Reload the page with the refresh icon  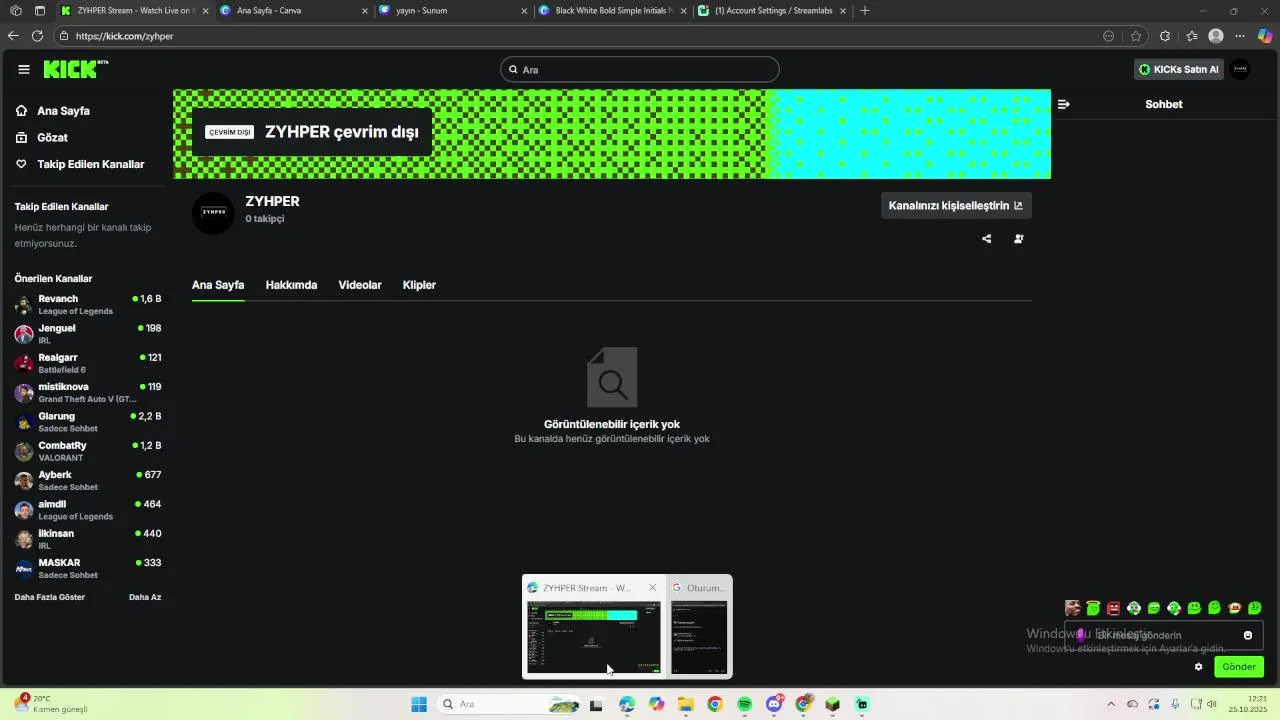tap(37, 36)
